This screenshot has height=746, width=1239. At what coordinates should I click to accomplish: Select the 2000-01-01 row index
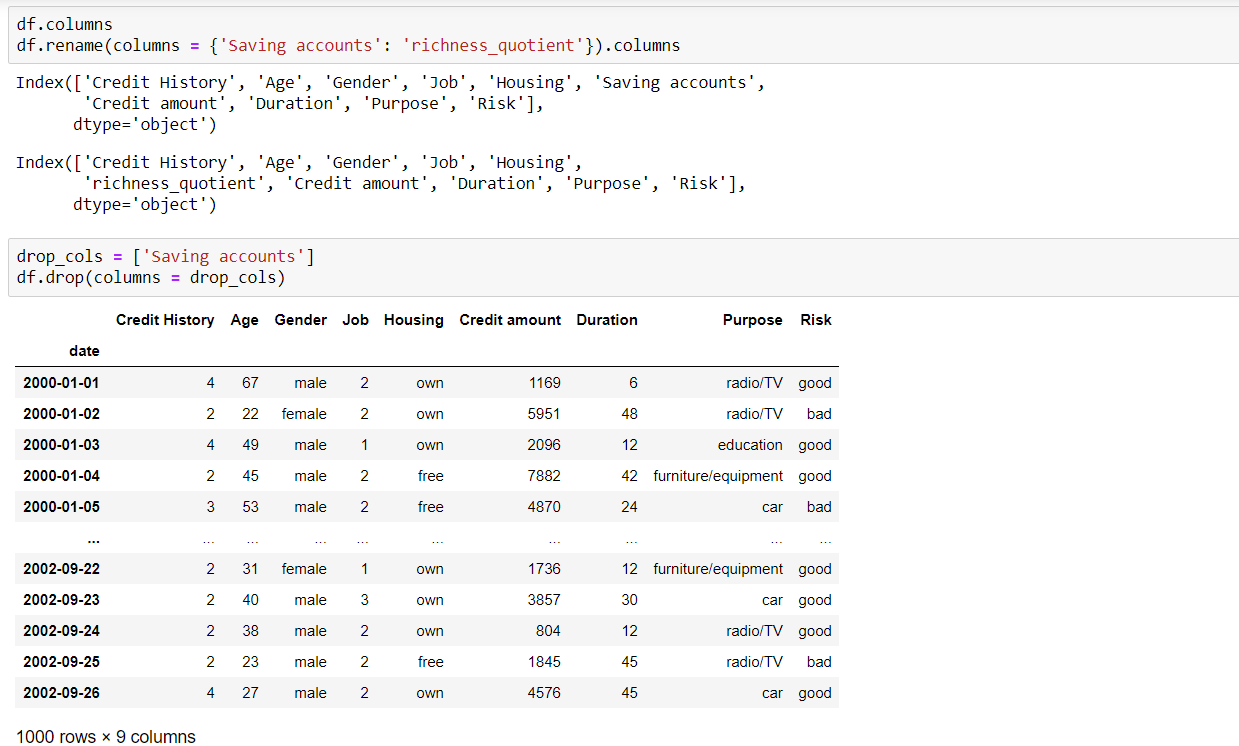pos(59,382)
